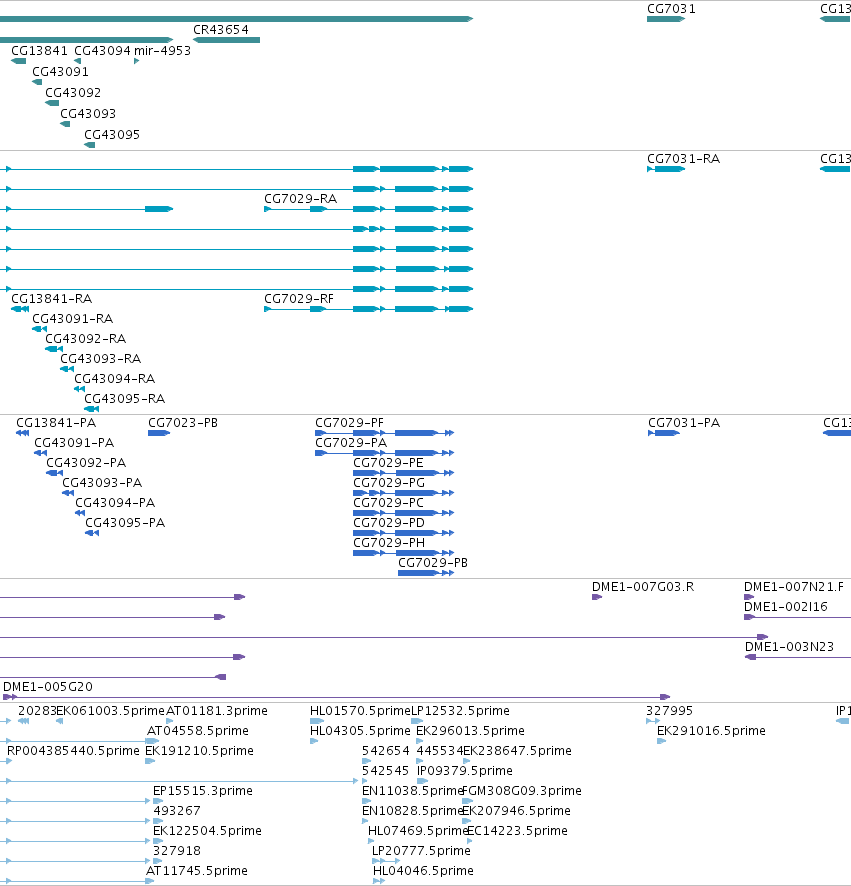Select the EP15515.3prime EST label

[x=203, y=791]
